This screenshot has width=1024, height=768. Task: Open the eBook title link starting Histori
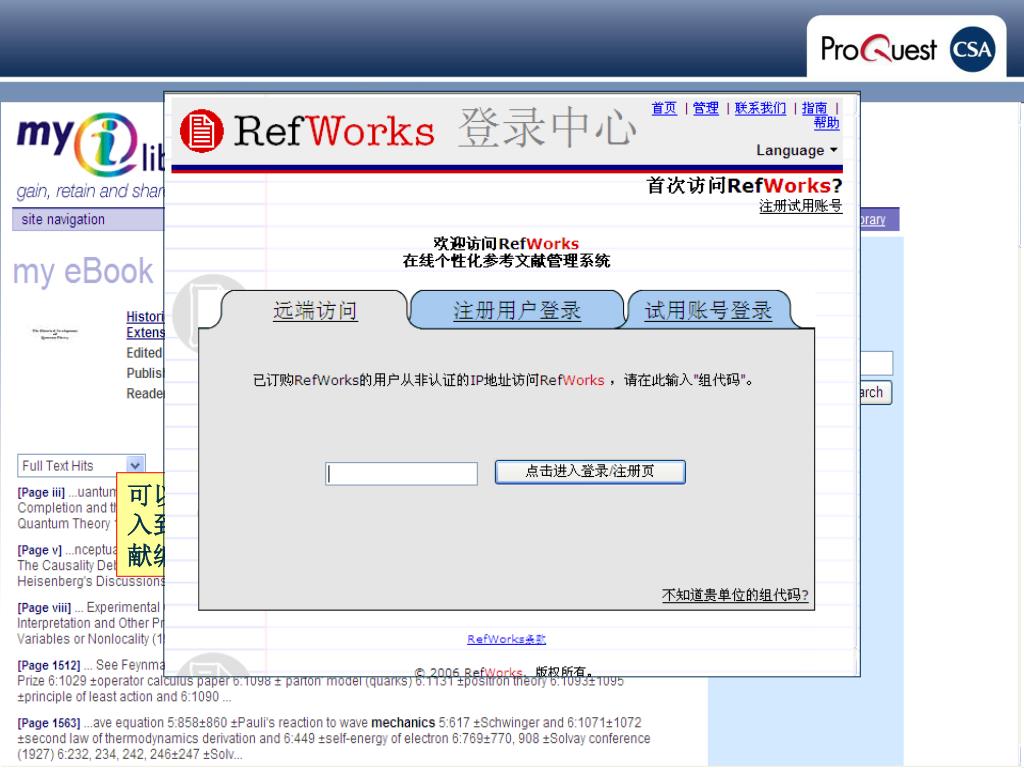[145, 325]
